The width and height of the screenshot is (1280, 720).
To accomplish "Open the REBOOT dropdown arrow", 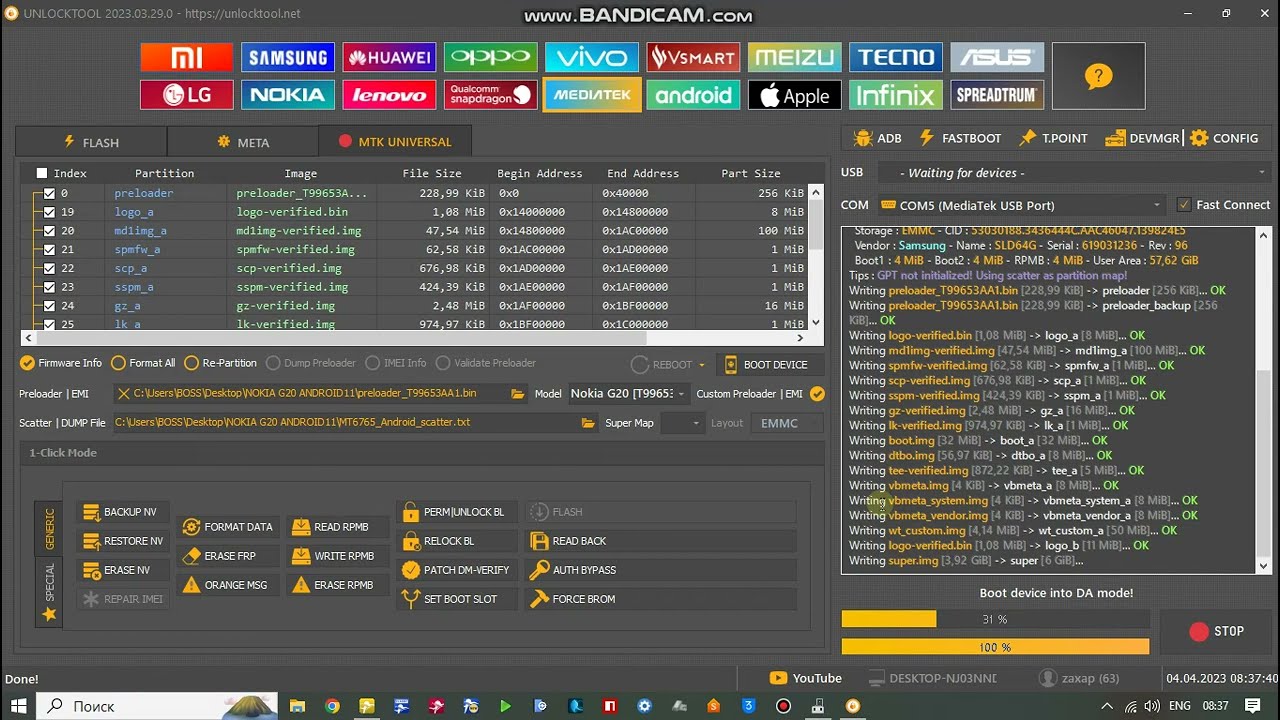I will [701, 365].
